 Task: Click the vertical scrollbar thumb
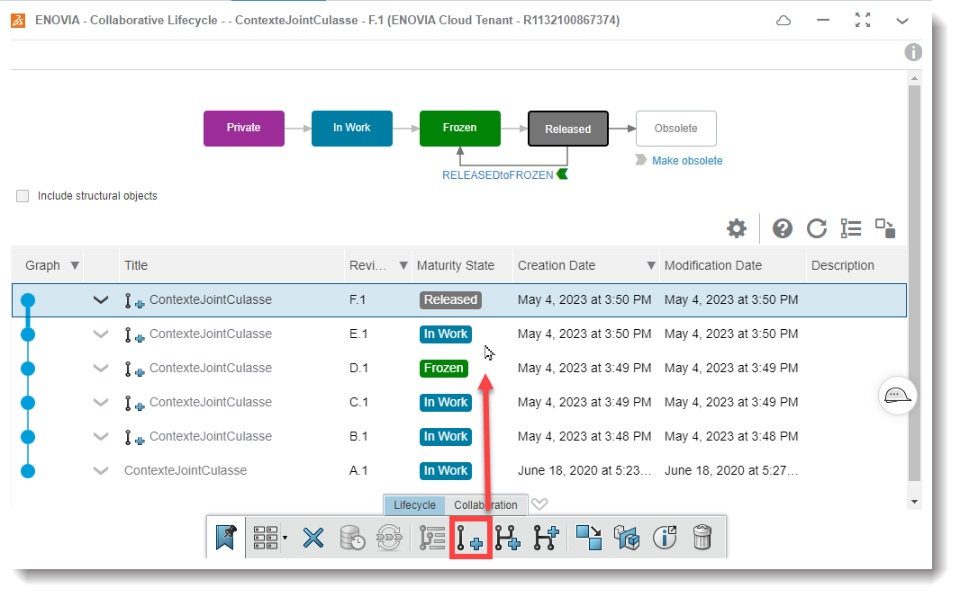pyautogui.click(x=914, y=283)
